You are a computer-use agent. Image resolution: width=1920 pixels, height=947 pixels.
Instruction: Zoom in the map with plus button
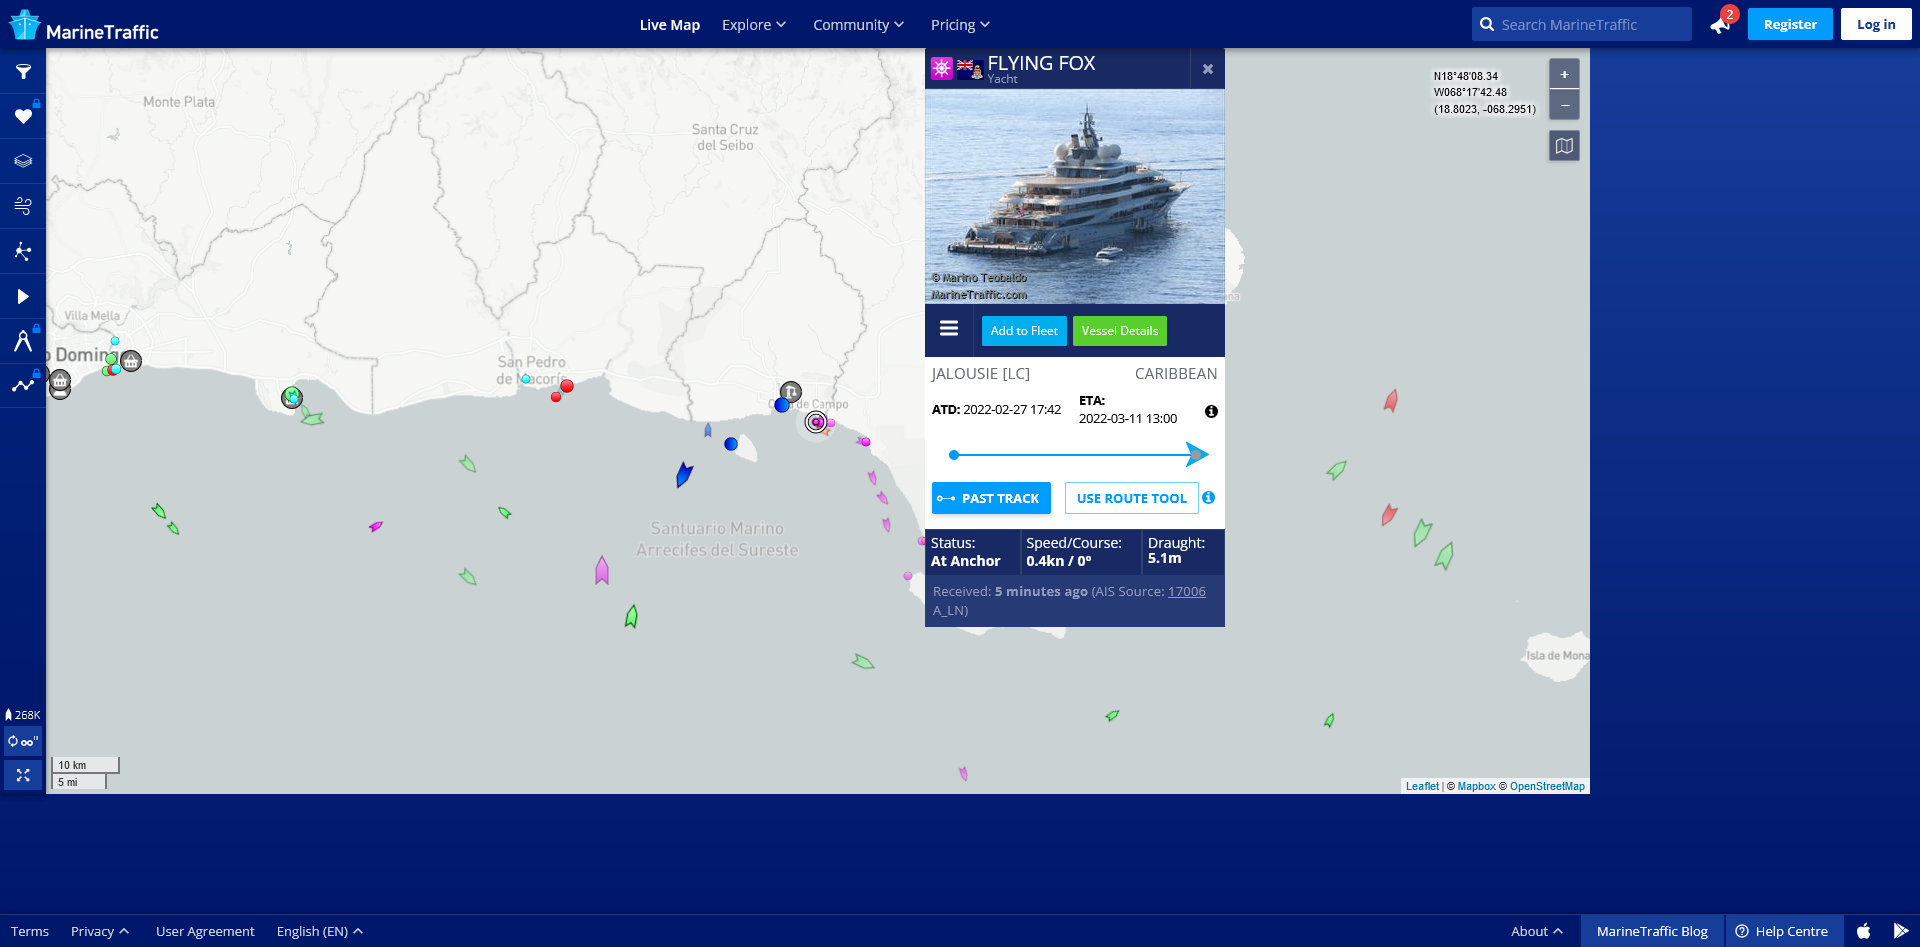click(x=1565, y=74)
